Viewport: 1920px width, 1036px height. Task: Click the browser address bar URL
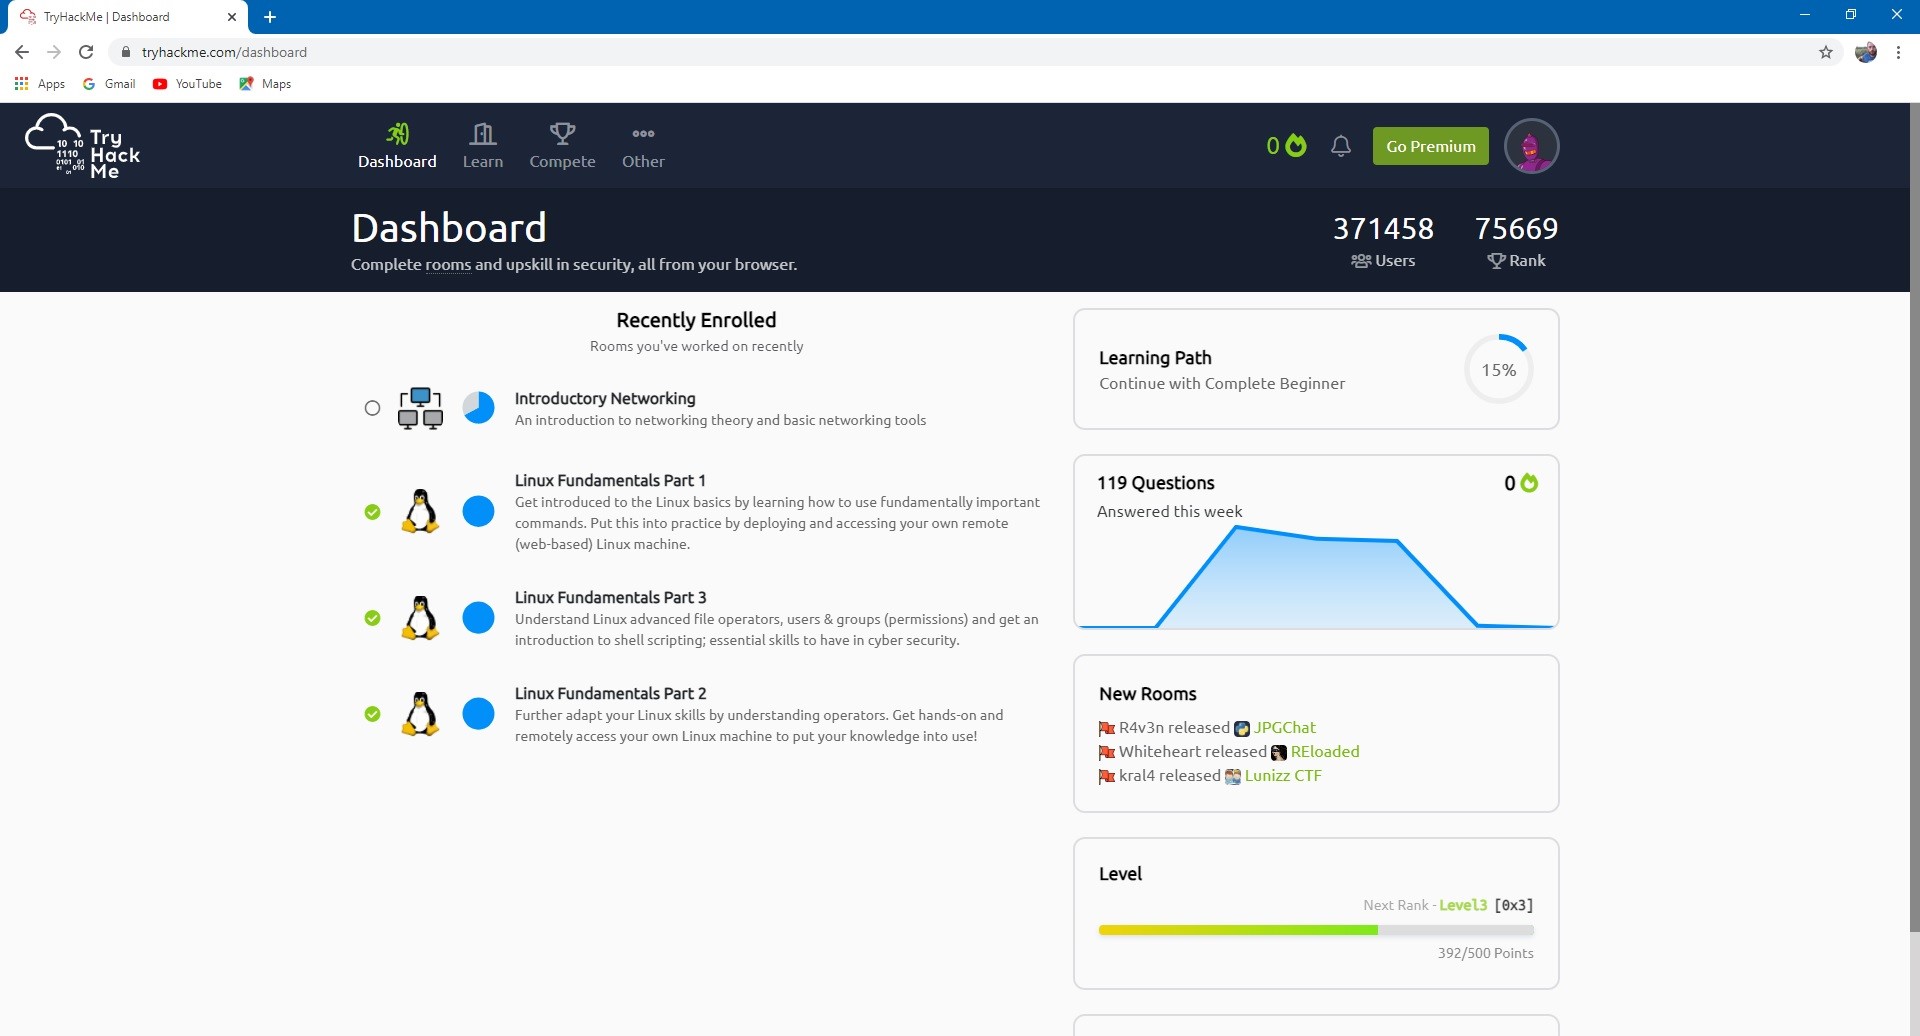(224, 52)
